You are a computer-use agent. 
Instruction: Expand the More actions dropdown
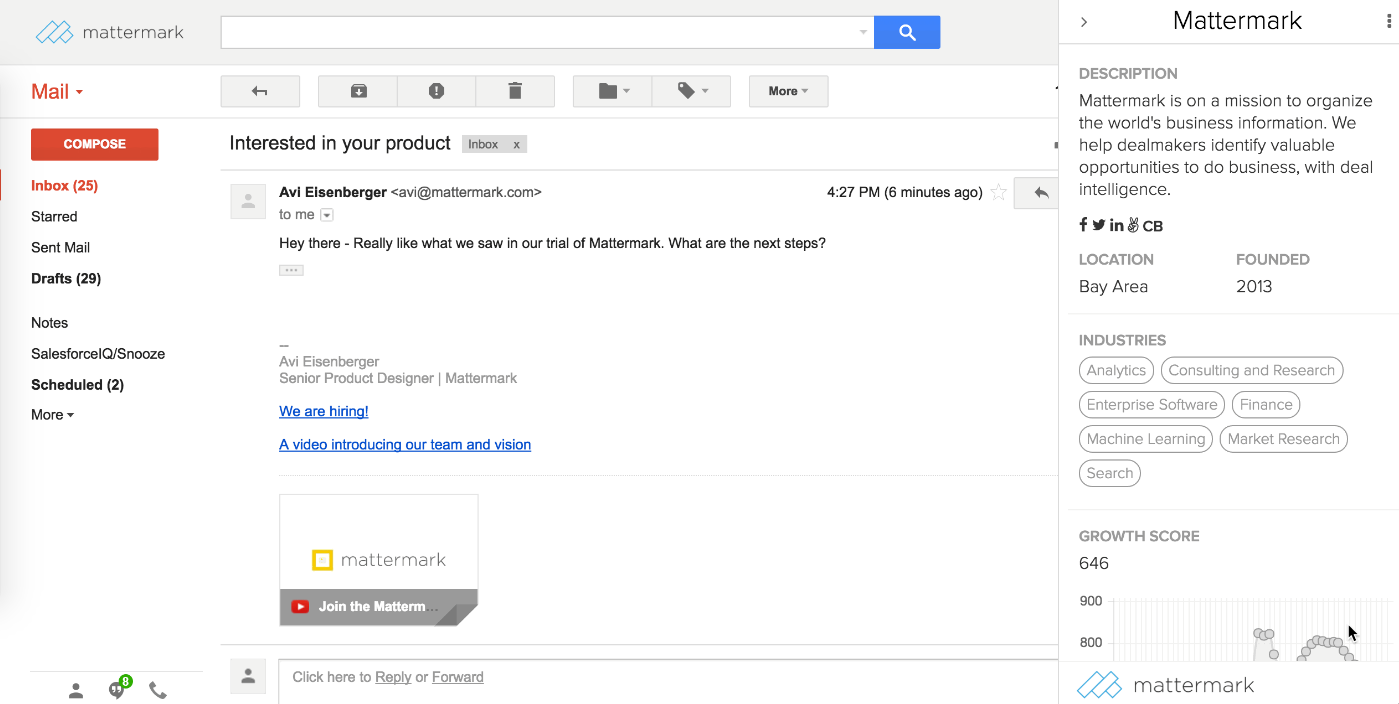pyautogui.click(x=788, y=91)
